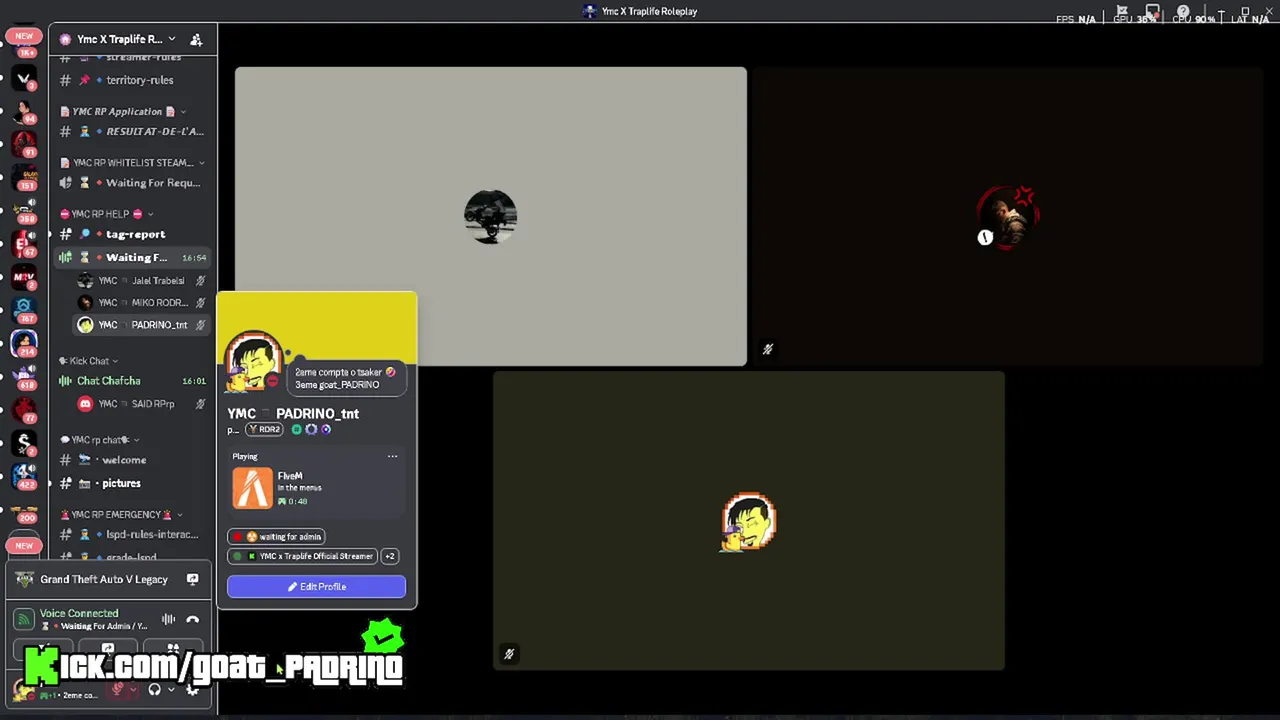Image resolution: width=1280 pixels, height=720 pixels.
Task: Open the territory-rules channel
Action: point(131,80)
